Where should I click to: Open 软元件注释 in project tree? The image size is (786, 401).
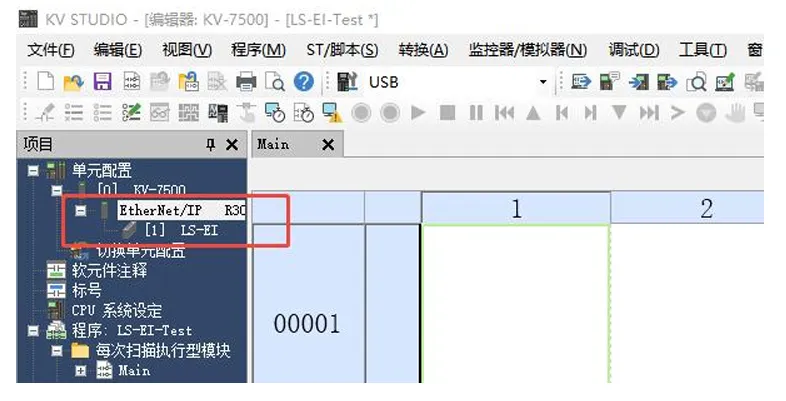pyautogui.click(x=109, y=271)
